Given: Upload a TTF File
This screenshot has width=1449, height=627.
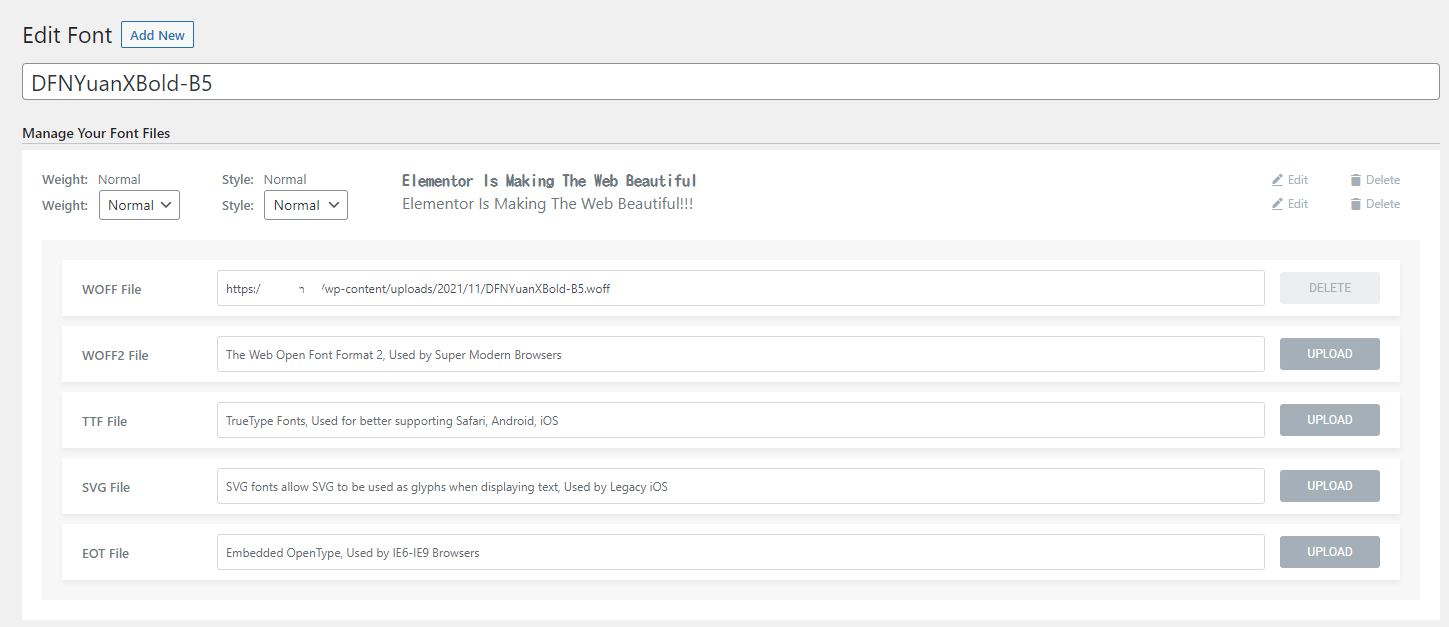Looking at the screenshot, I should (1330, 420).
